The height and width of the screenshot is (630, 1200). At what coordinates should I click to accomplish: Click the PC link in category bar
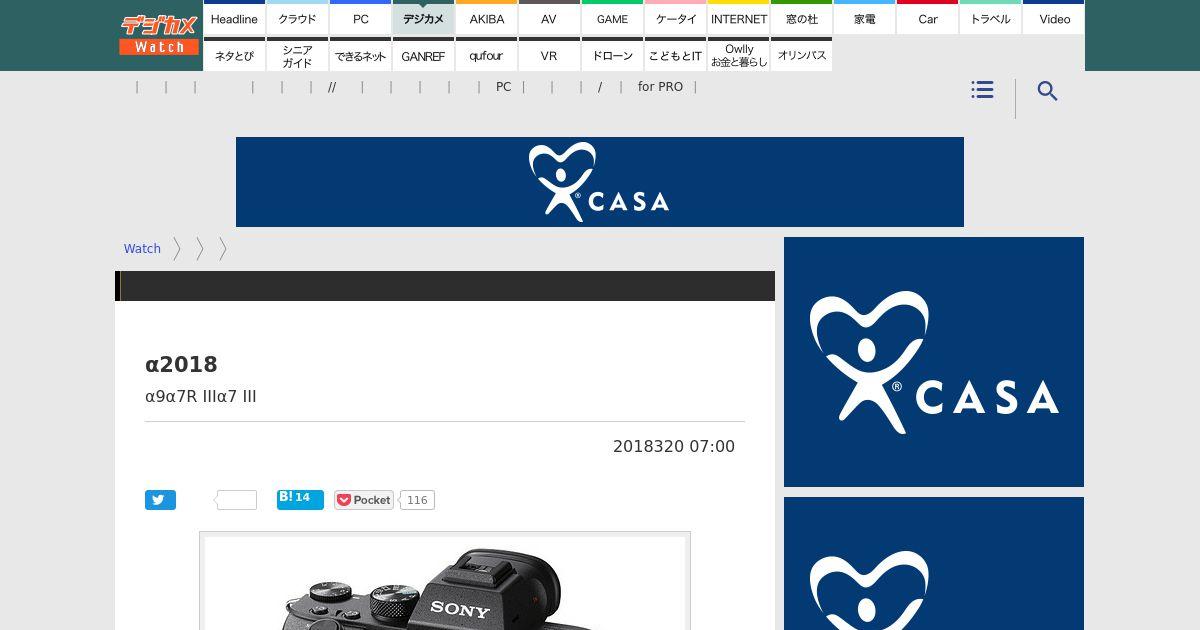[x=503, y=87]
